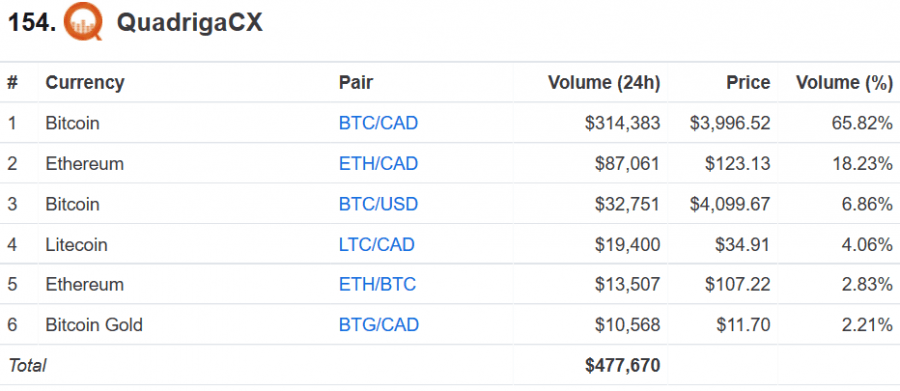Select the Ethereum row with ETH/CAD

450,164
